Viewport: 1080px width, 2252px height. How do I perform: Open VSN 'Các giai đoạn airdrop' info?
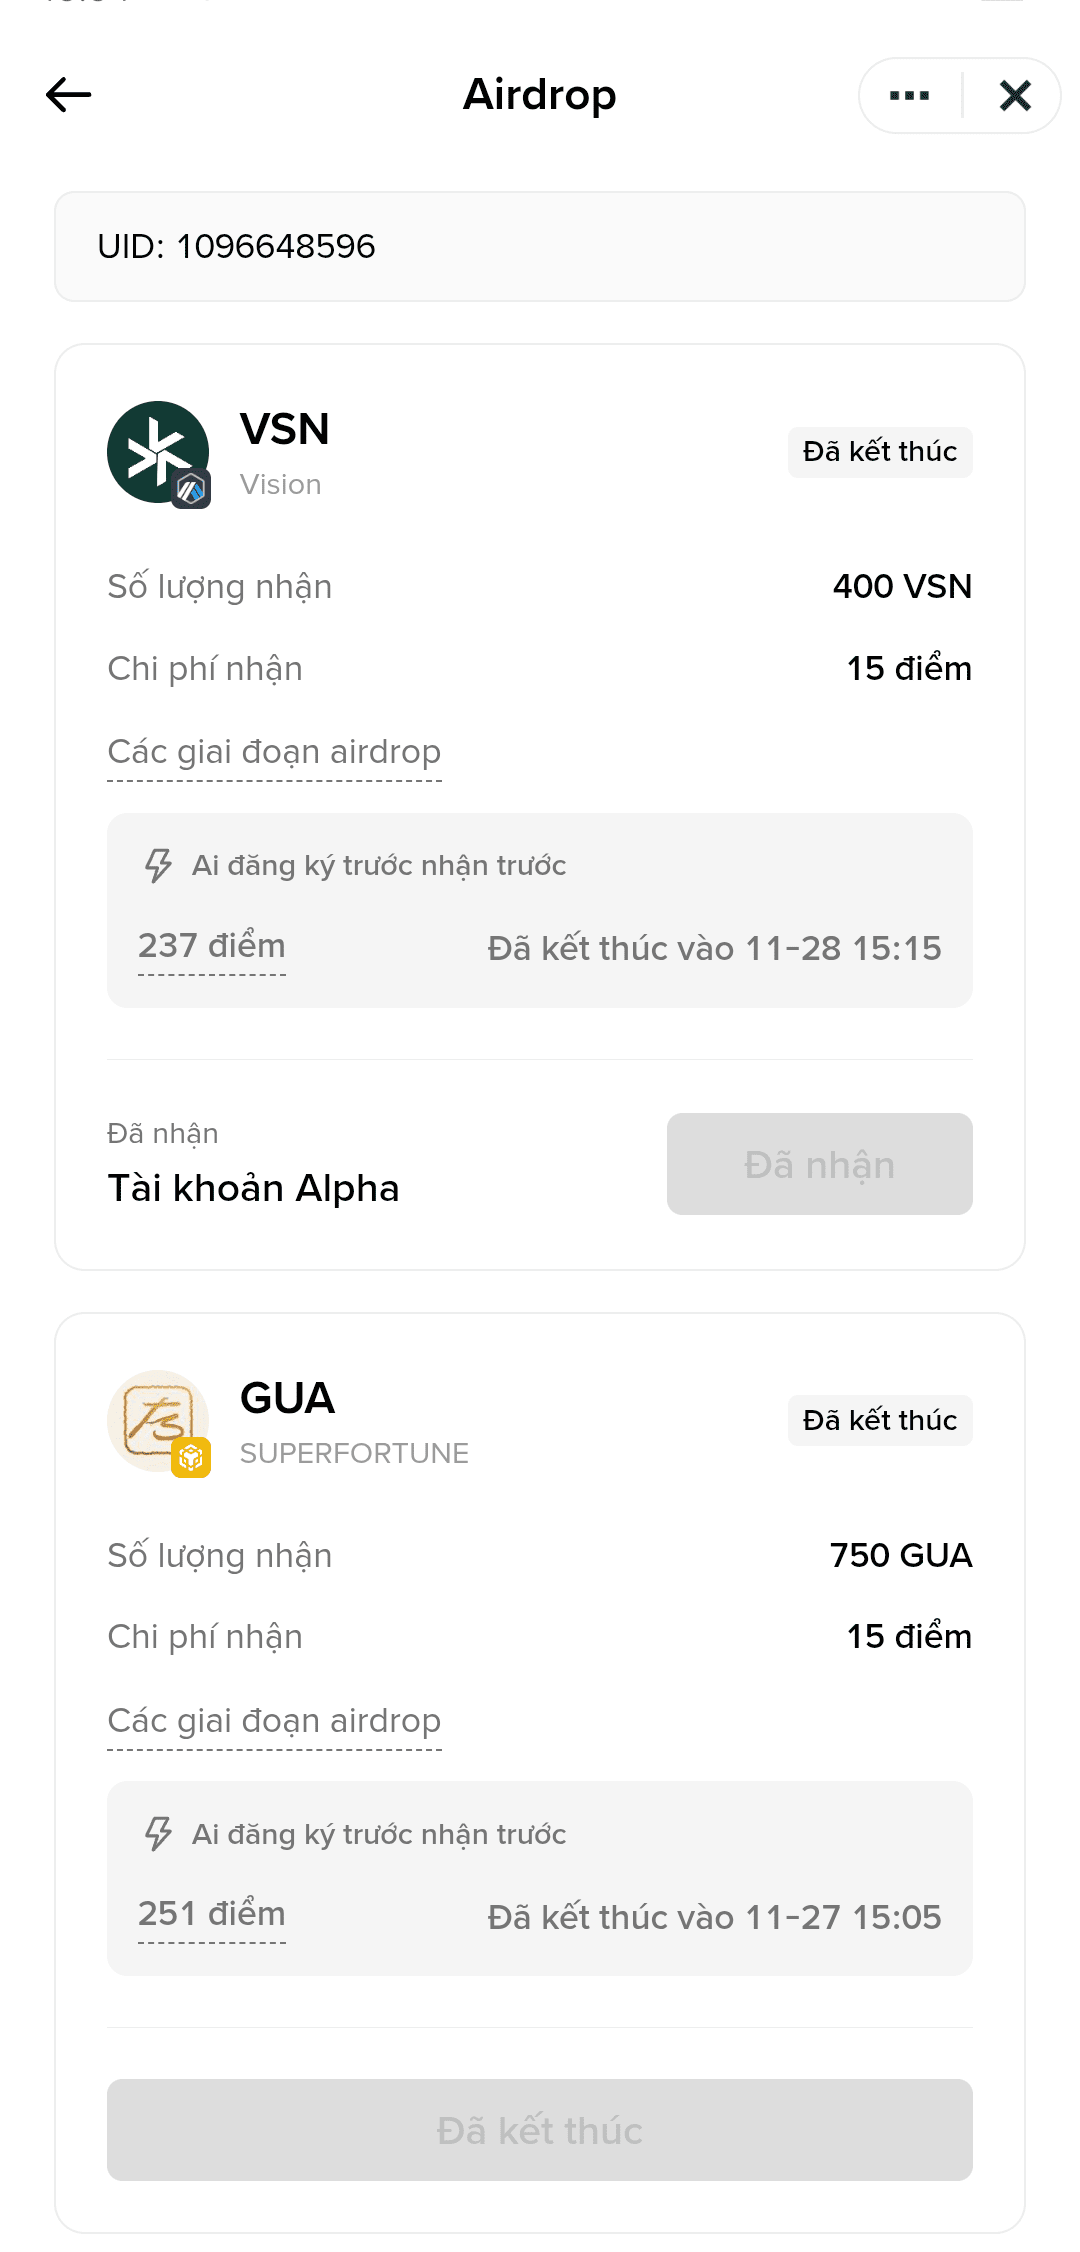tap(274, 752)
